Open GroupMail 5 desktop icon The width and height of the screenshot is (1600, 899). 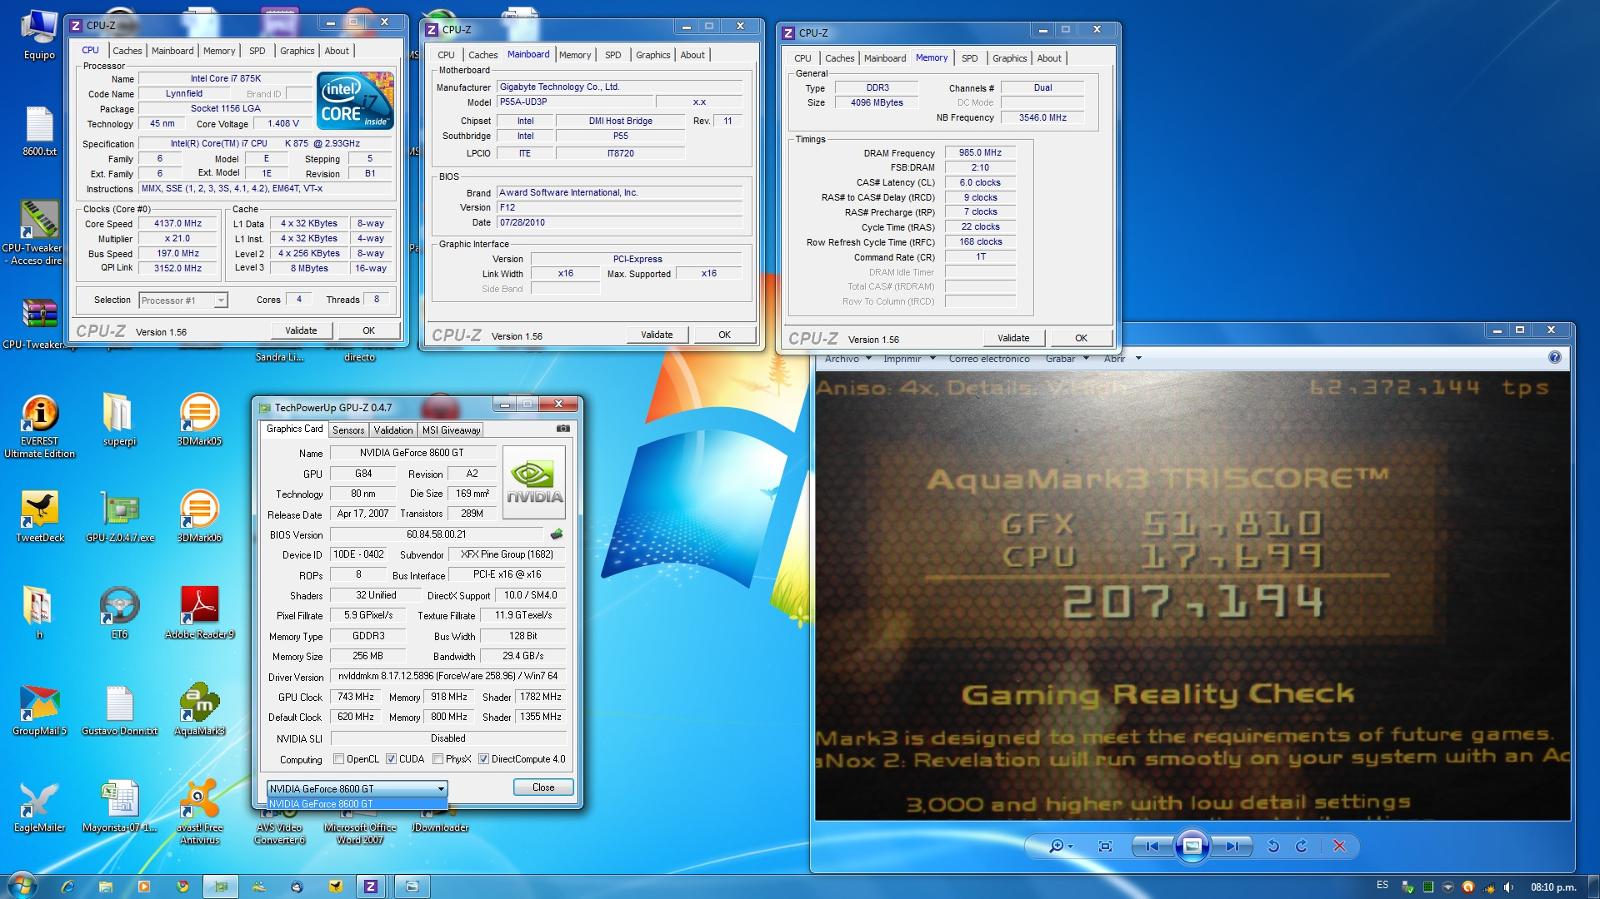click(40, 709)
